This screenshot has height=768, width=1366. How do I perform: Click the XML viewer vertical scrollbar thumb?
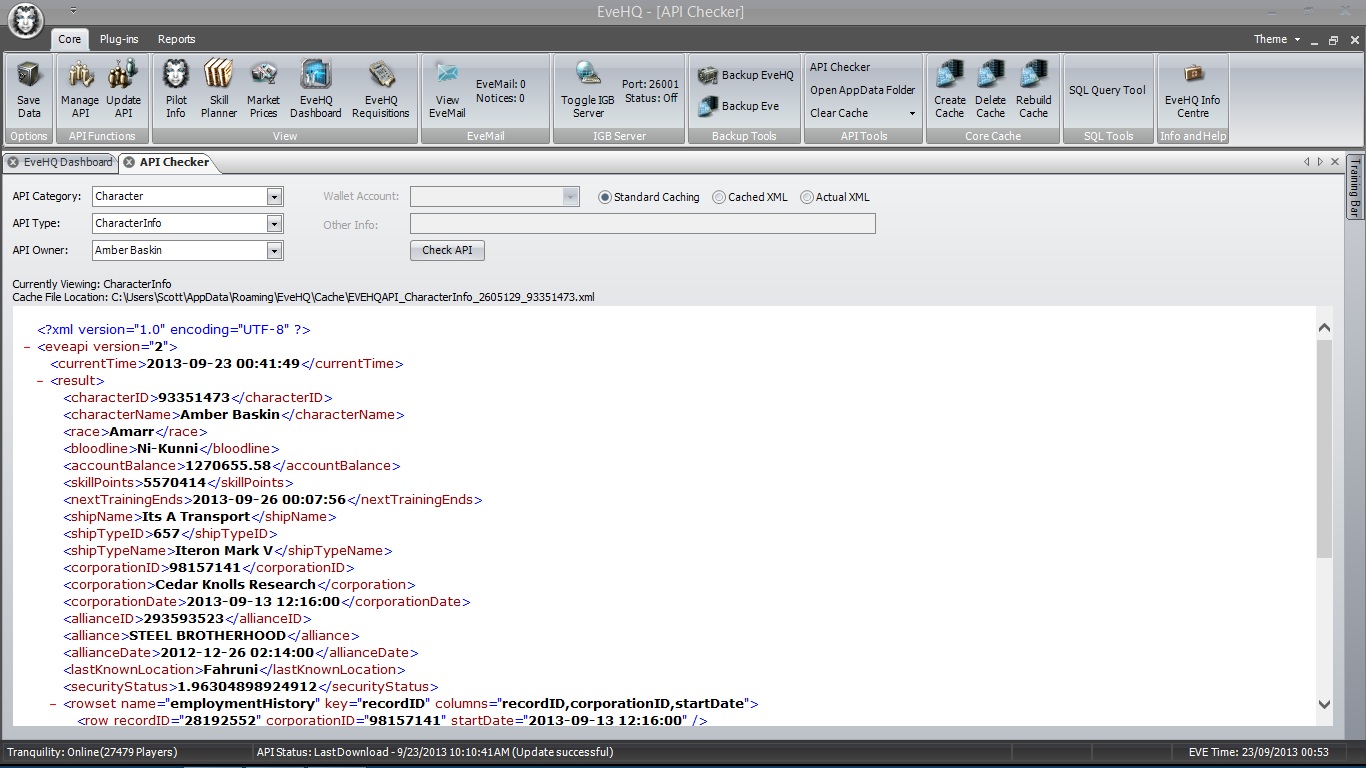point(1325,449)
